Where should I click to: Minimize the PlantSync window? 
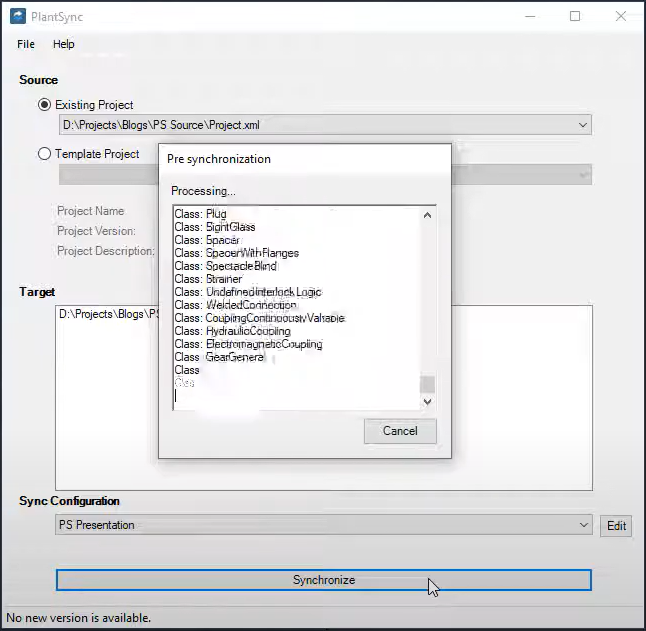(x=530, y=16)
